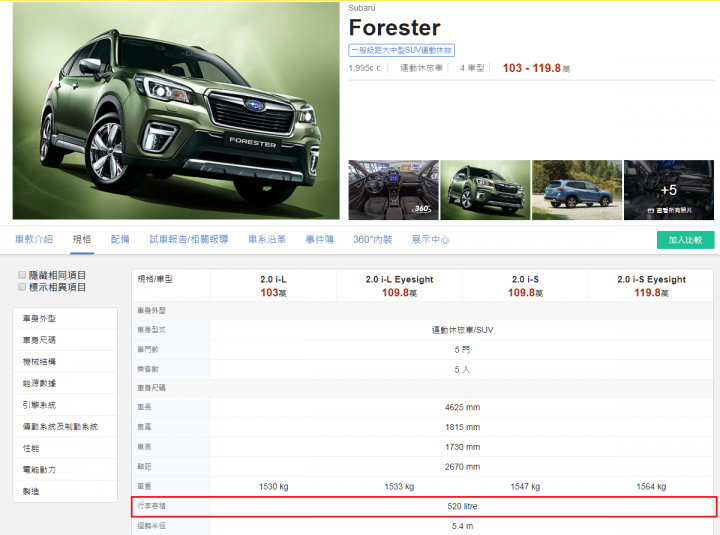The width and height of the screenshot is (720, 535).
Task: Go to the 車系沿革 tab
Action: coord(267,239)
